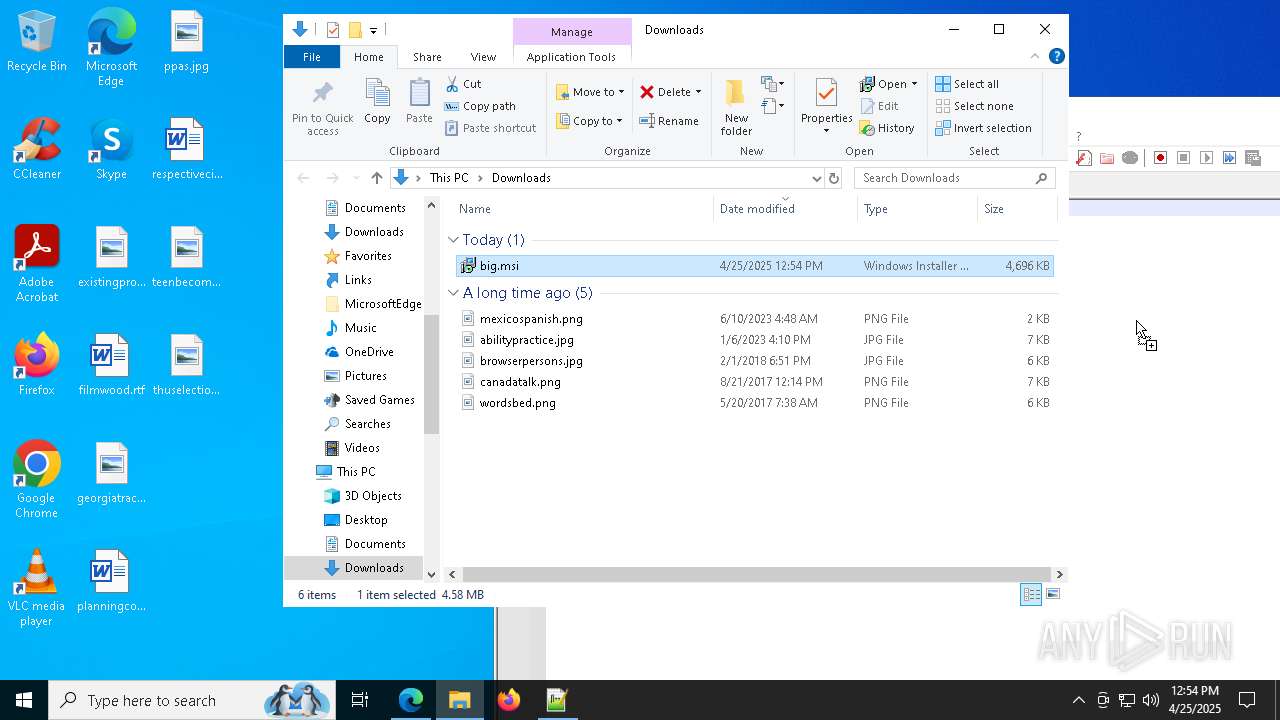Switch to the Share ribbon tab
Image resolution: width=1280 pixels, height=720 pixels.
[427, 57]
